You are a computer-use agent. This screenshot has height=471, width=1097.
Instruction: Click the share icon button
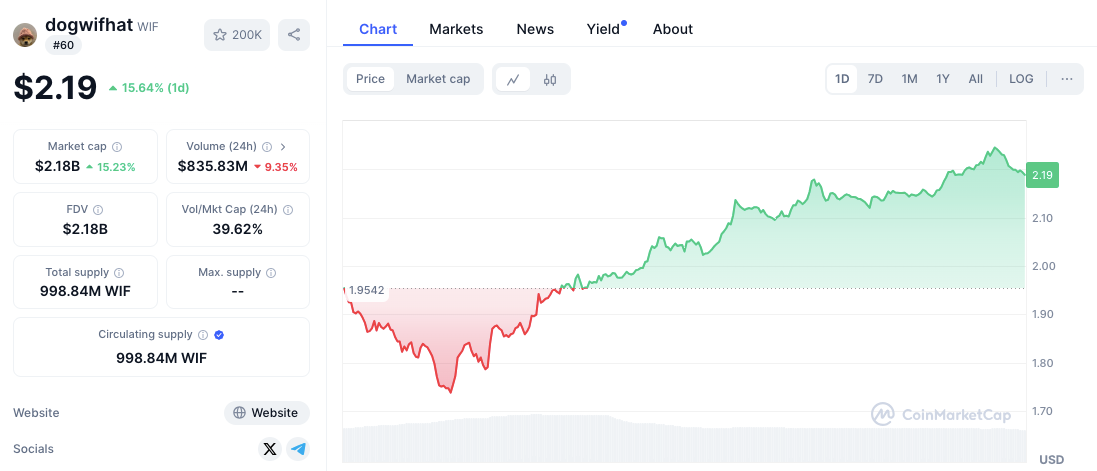[x=294, y=35]
